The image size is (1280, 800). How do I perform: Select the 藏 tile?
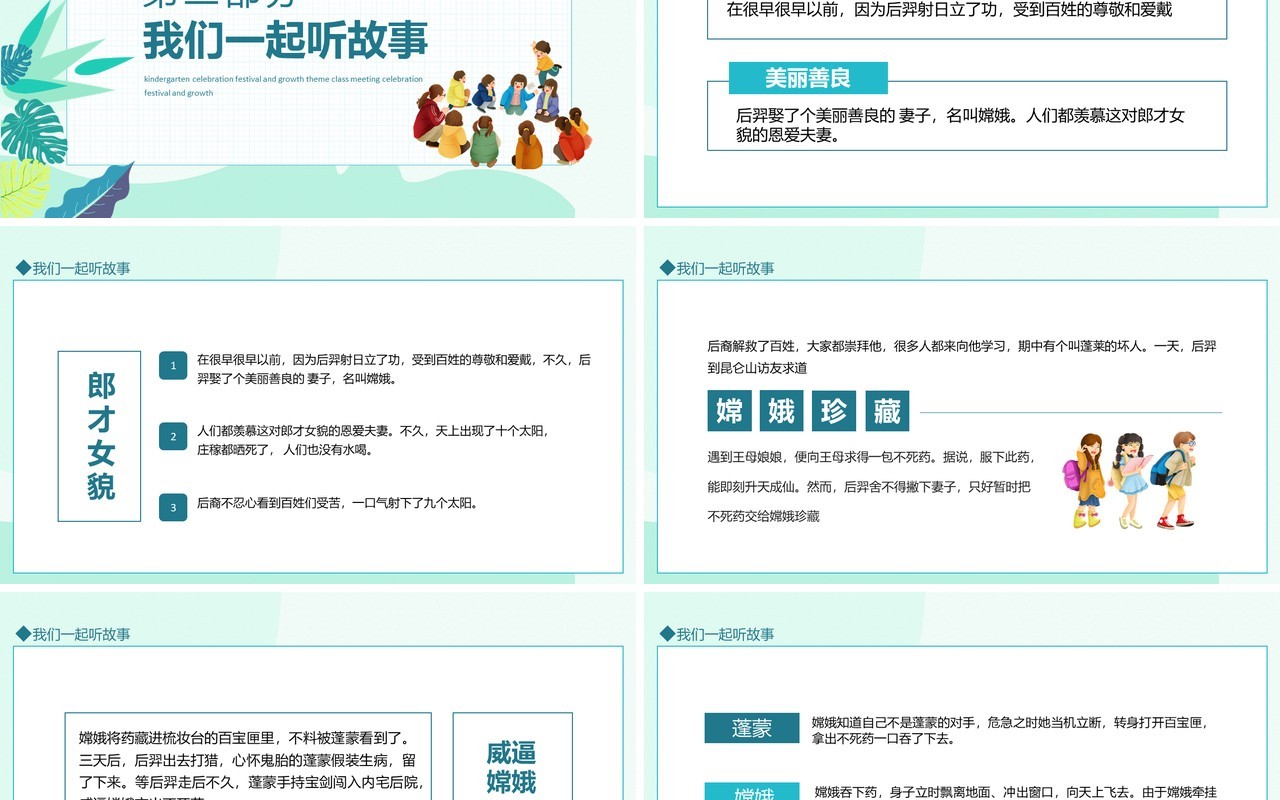[x=887, y=411]
